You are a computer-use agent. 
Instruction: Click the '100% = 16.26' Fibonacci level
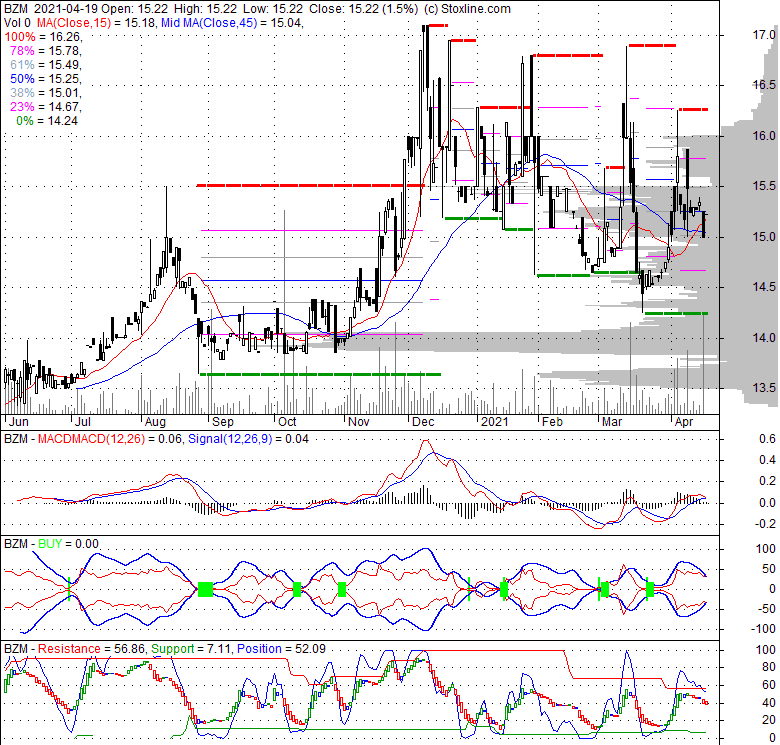(42, 37)
